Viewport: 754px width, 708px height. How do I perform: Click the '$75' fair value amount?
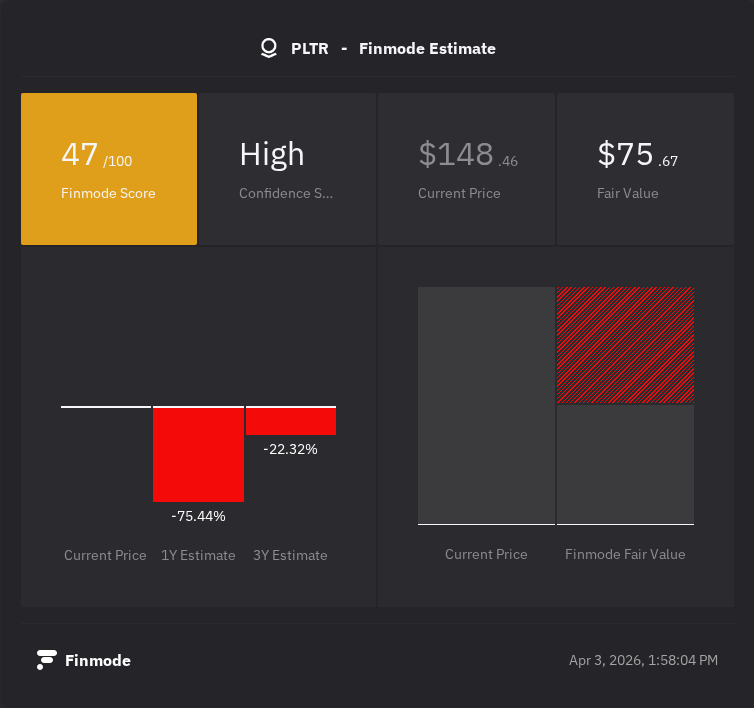pos(625,154)
